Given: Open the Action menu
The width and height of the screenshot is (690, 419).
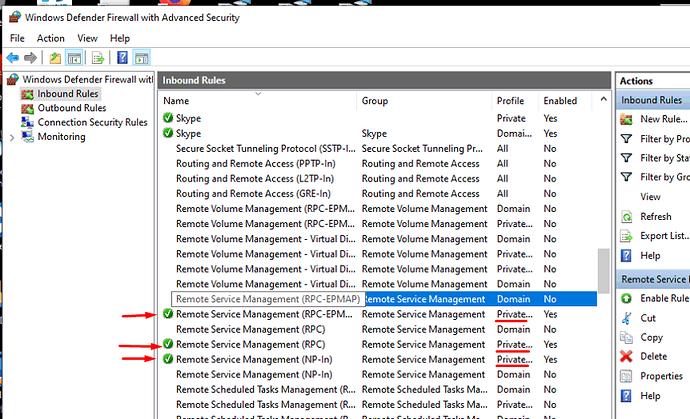Looking at the screenshot, I should tap(51, 38).
